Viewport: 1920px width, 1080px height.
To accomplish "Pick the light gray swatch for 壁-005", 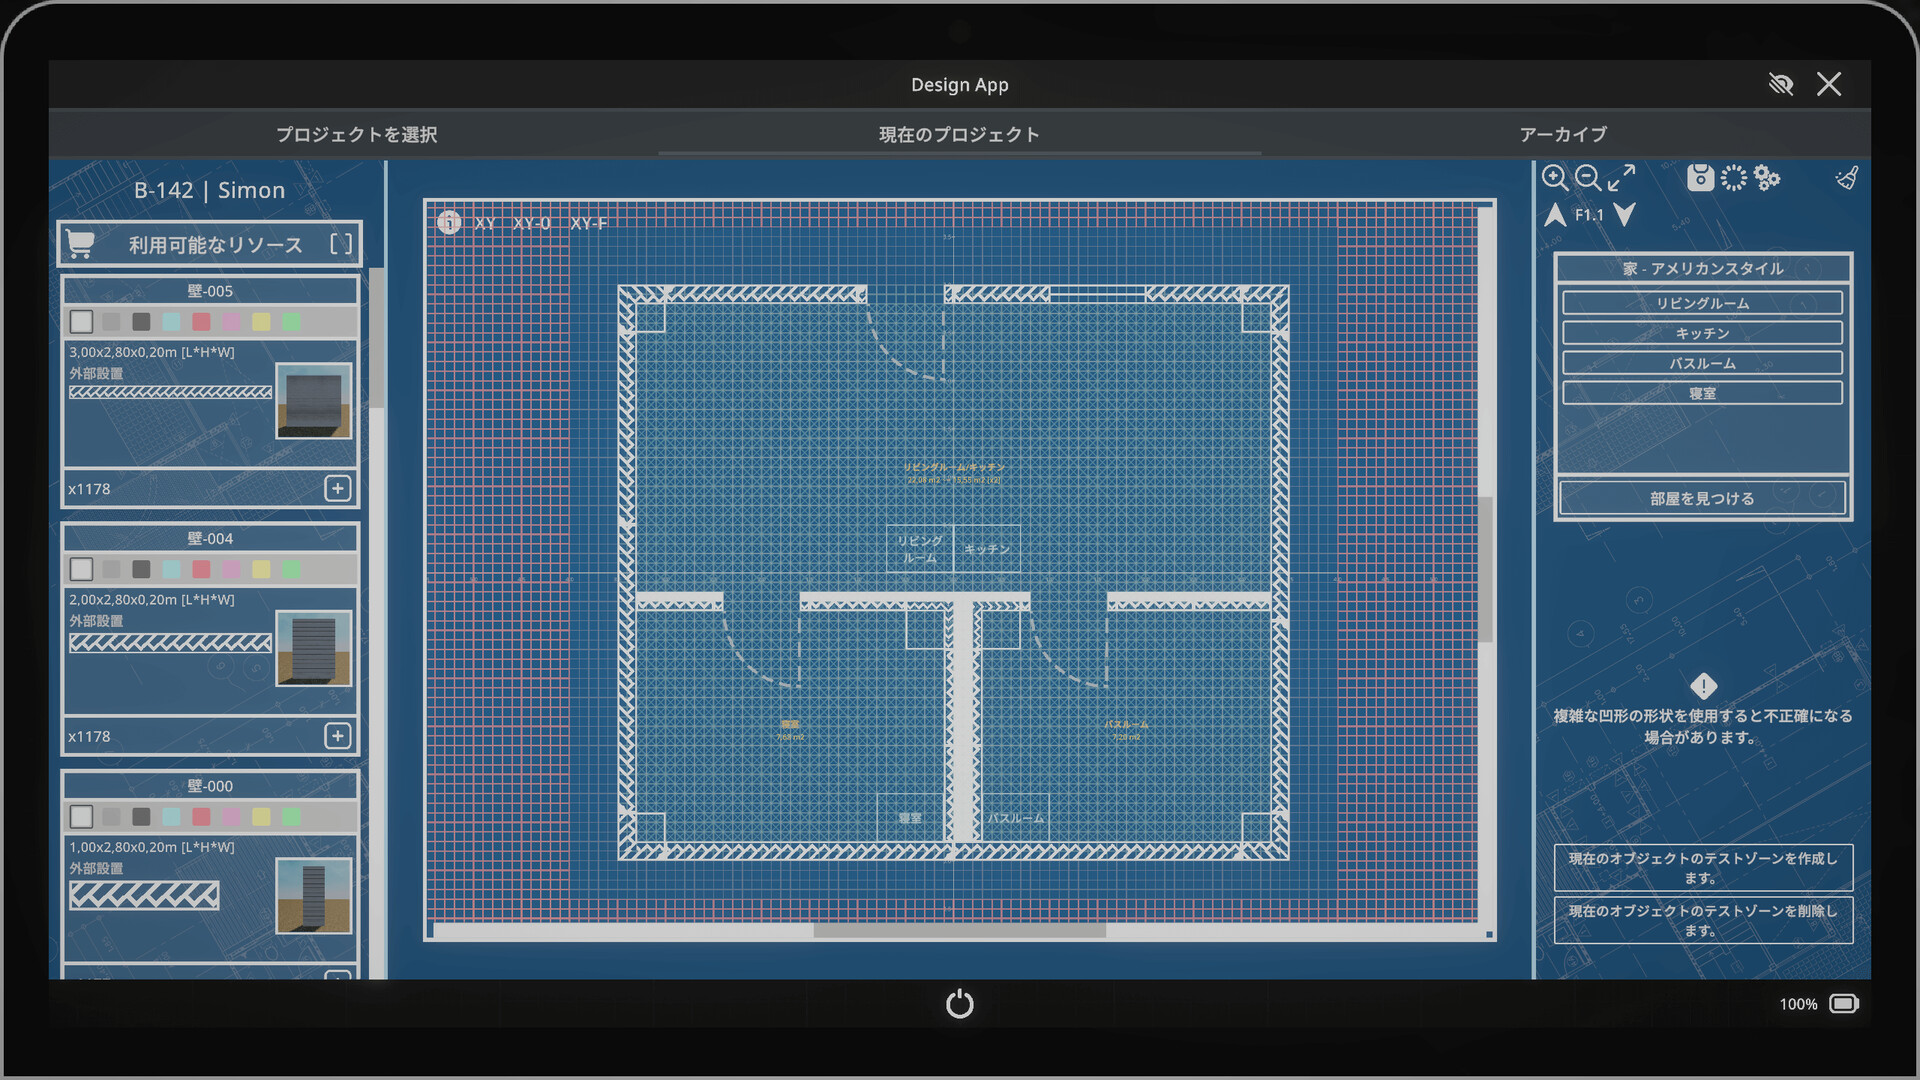I will pos(111,321).
